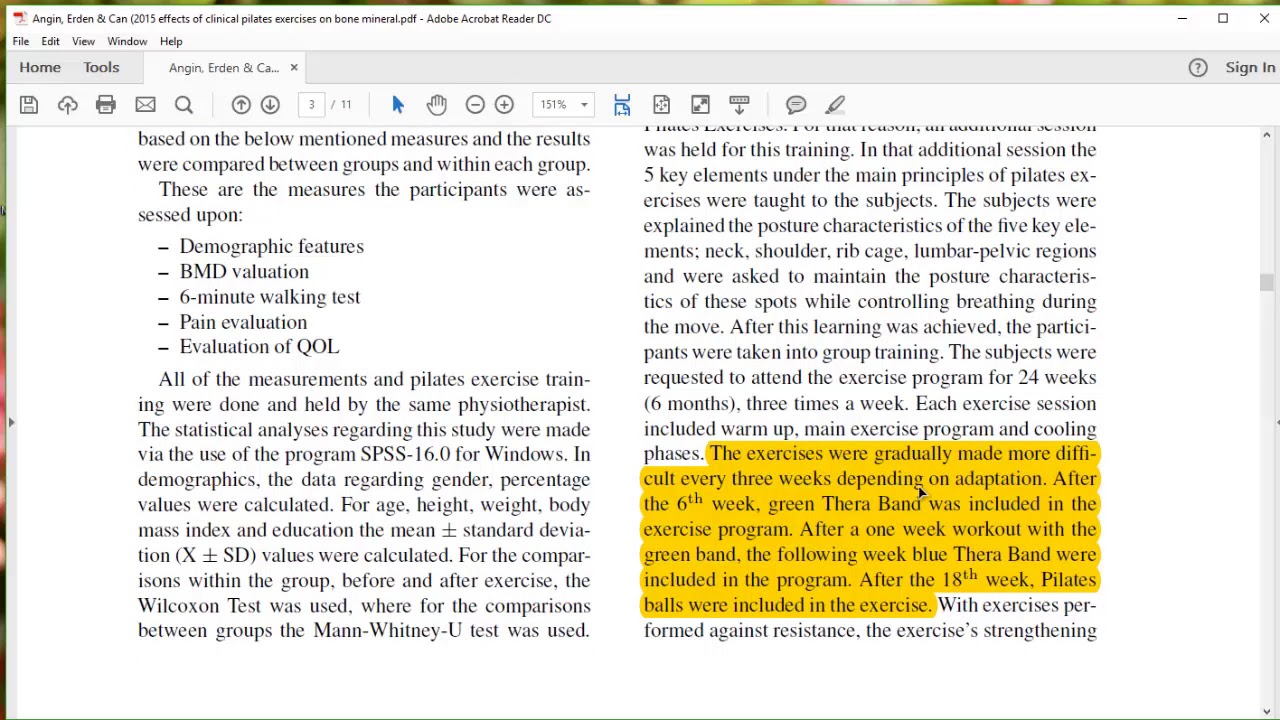This screenshot has width=1280, height=720.
Task: Print the document using printer icon
Action: [106, 105]
